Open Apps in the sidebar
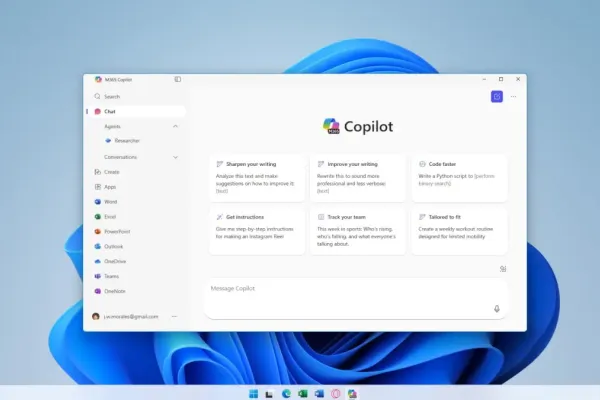The image size is (600, 400). click(138, 187)
